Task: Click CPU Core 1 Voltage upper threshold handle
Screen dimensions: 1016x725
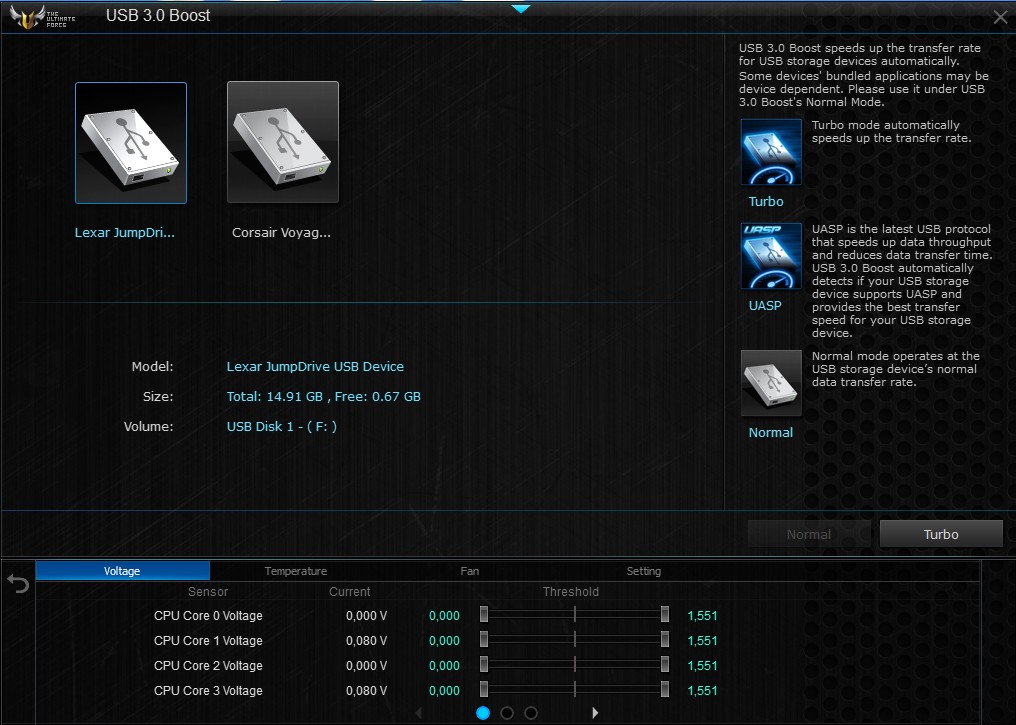Action: 665,639
